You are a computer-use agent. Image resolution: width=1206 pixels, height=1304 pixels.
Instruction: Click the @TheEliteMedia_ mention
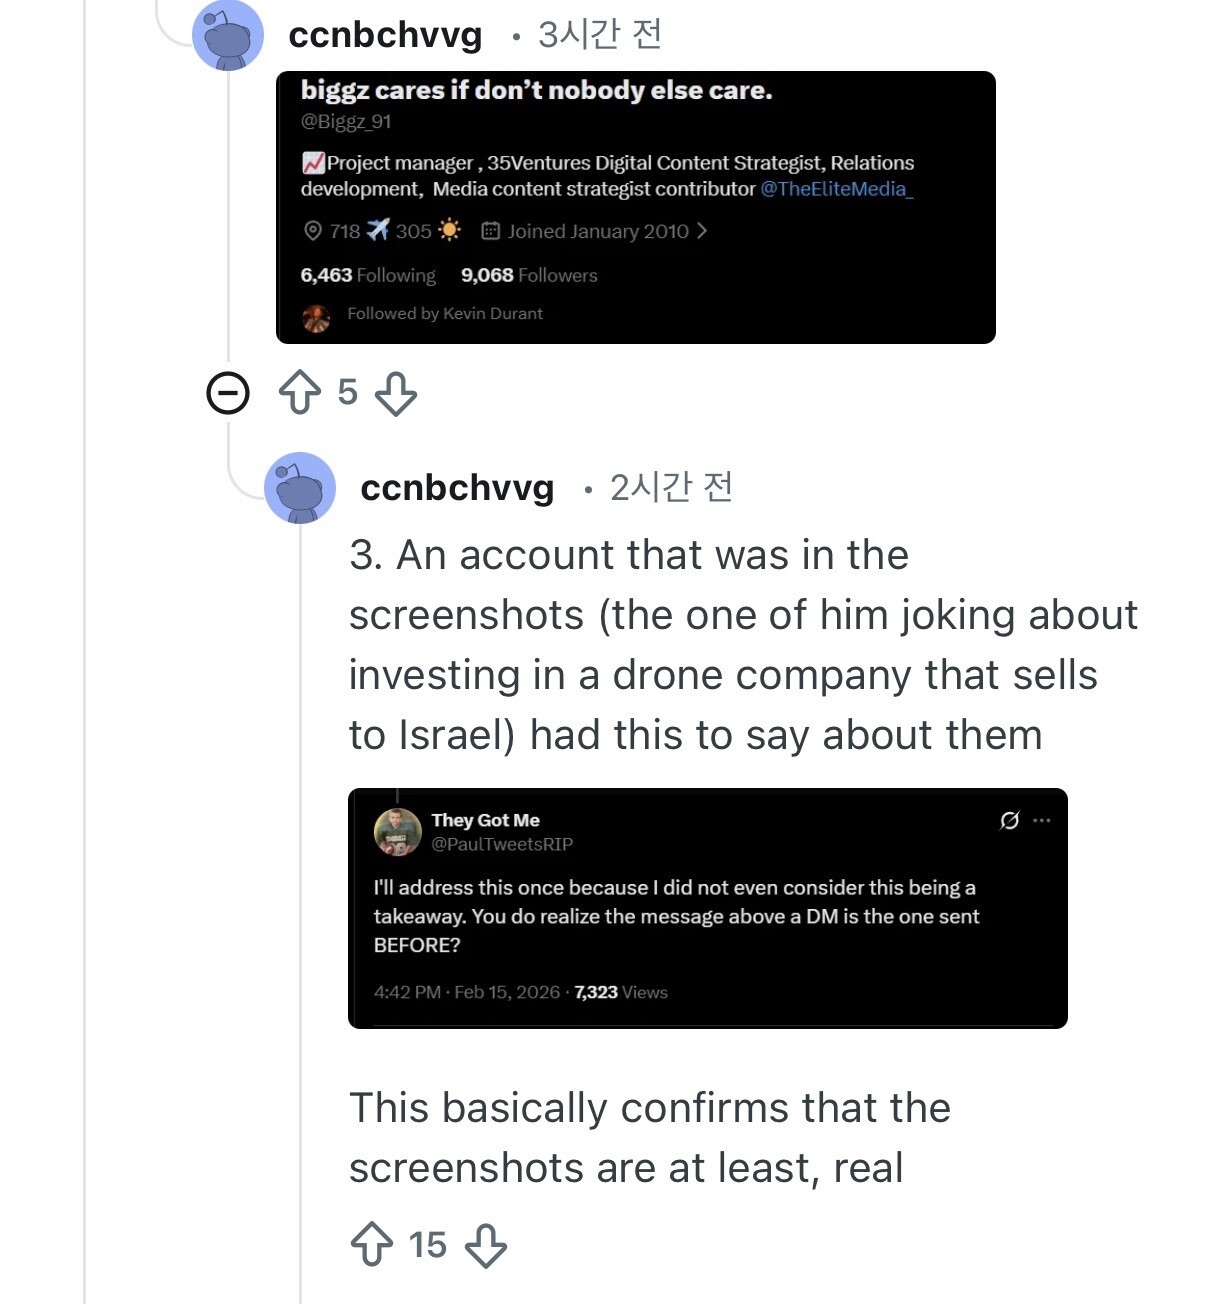click(837, 189)
